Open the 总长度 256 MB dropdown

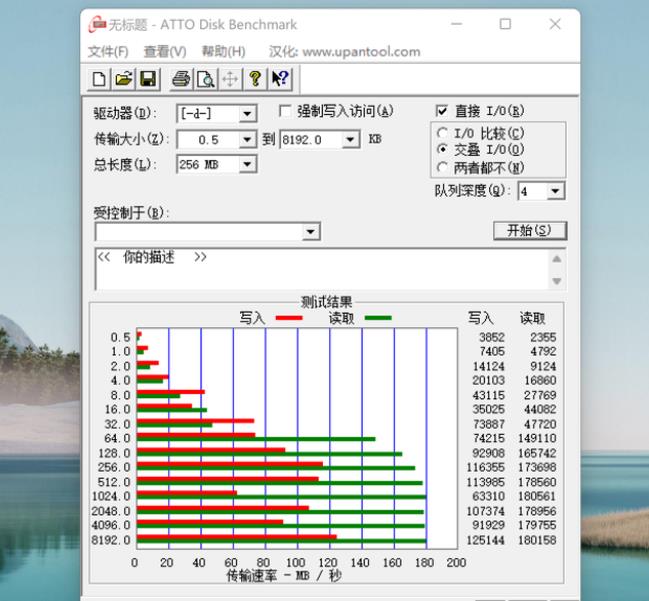coord(248,165)
